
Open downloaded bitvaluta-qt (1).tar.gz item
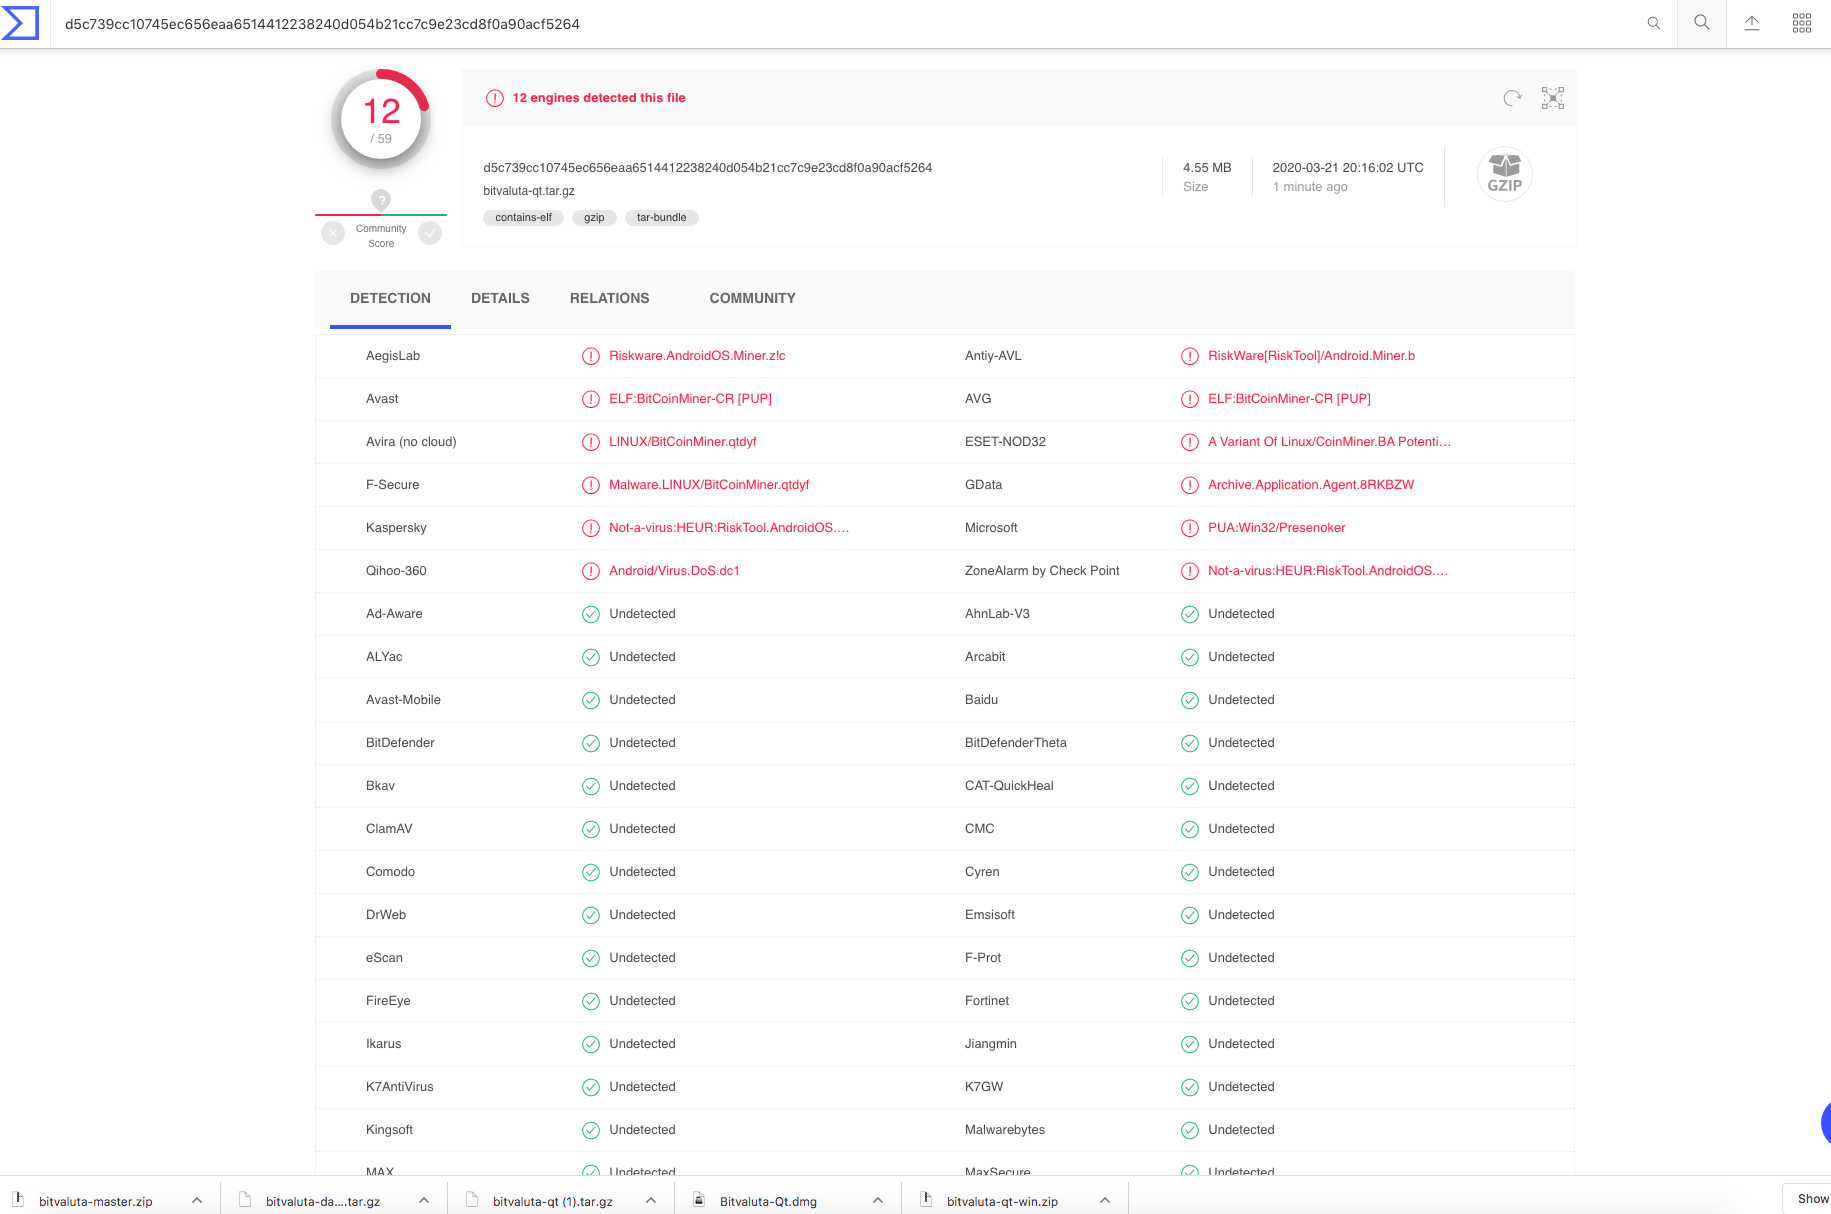552,1201
